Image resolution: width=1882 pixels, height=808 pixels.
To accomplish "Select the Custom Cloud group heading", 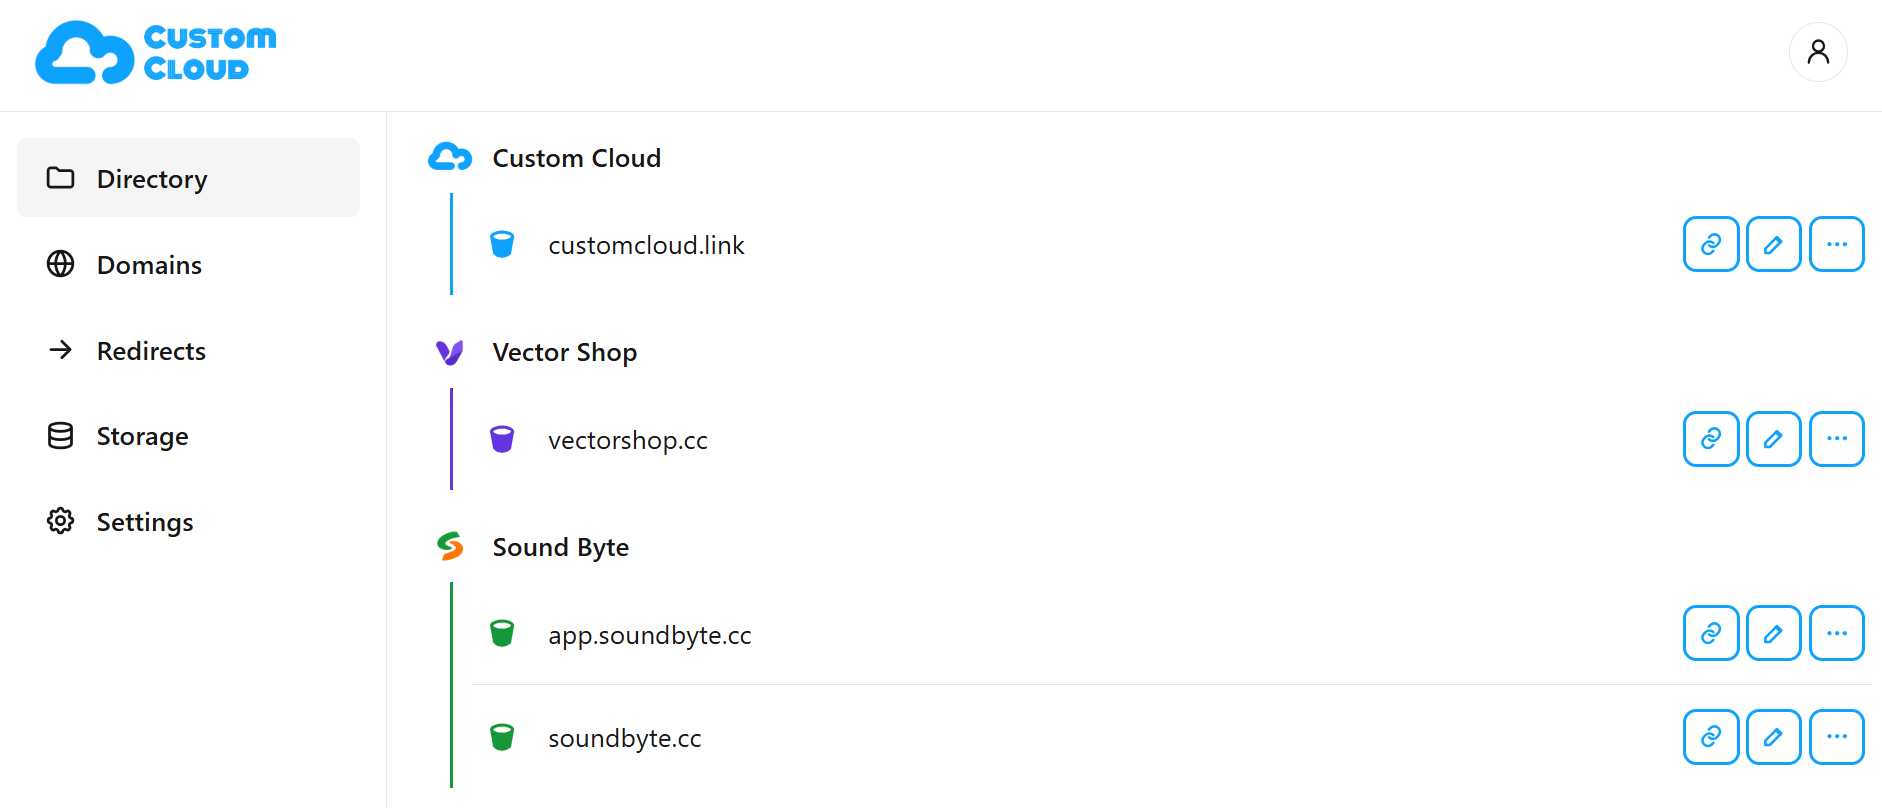I will coord(577,158).
